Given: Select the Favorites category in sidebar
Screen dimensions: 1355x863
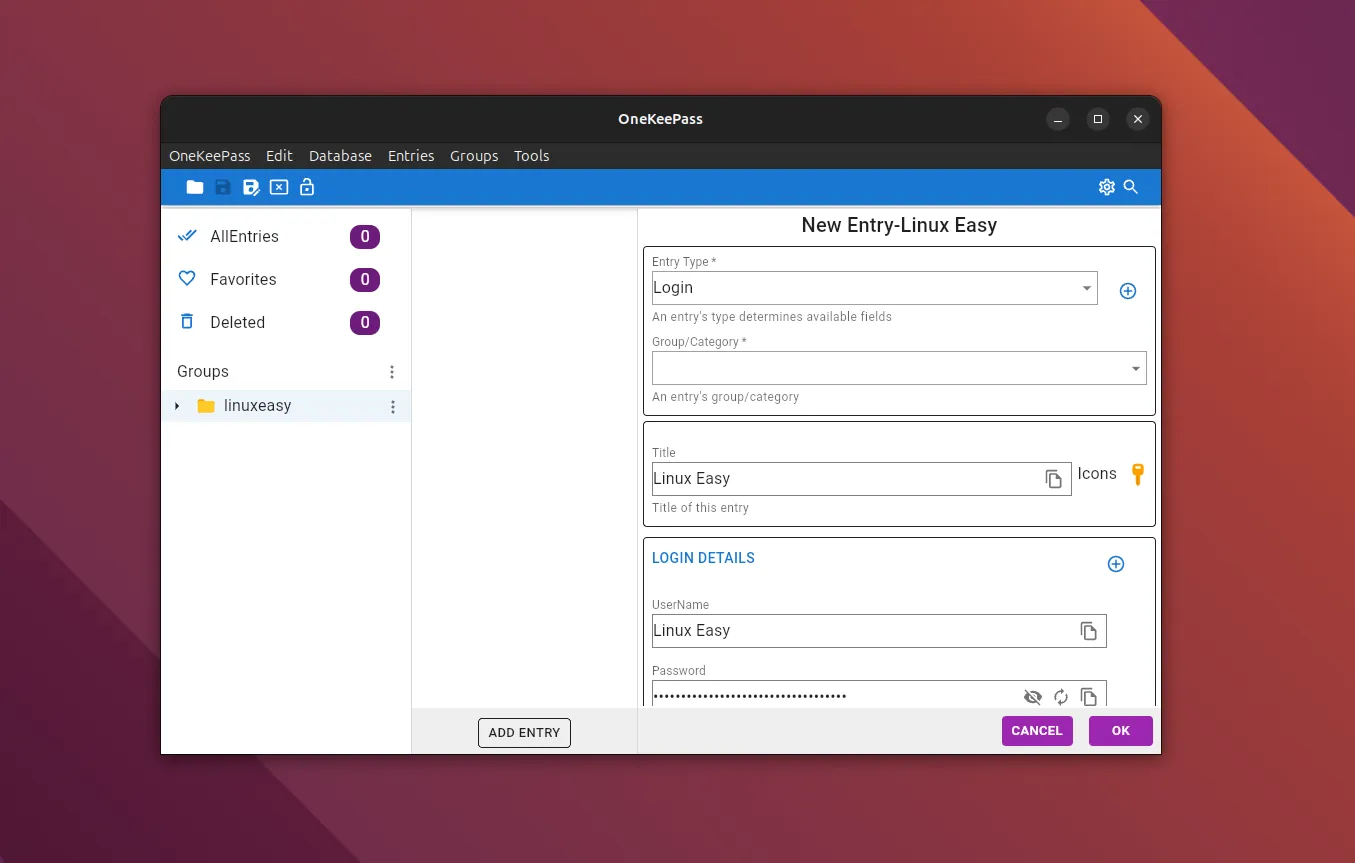Looking at the screenshot, I should point(243,280).
